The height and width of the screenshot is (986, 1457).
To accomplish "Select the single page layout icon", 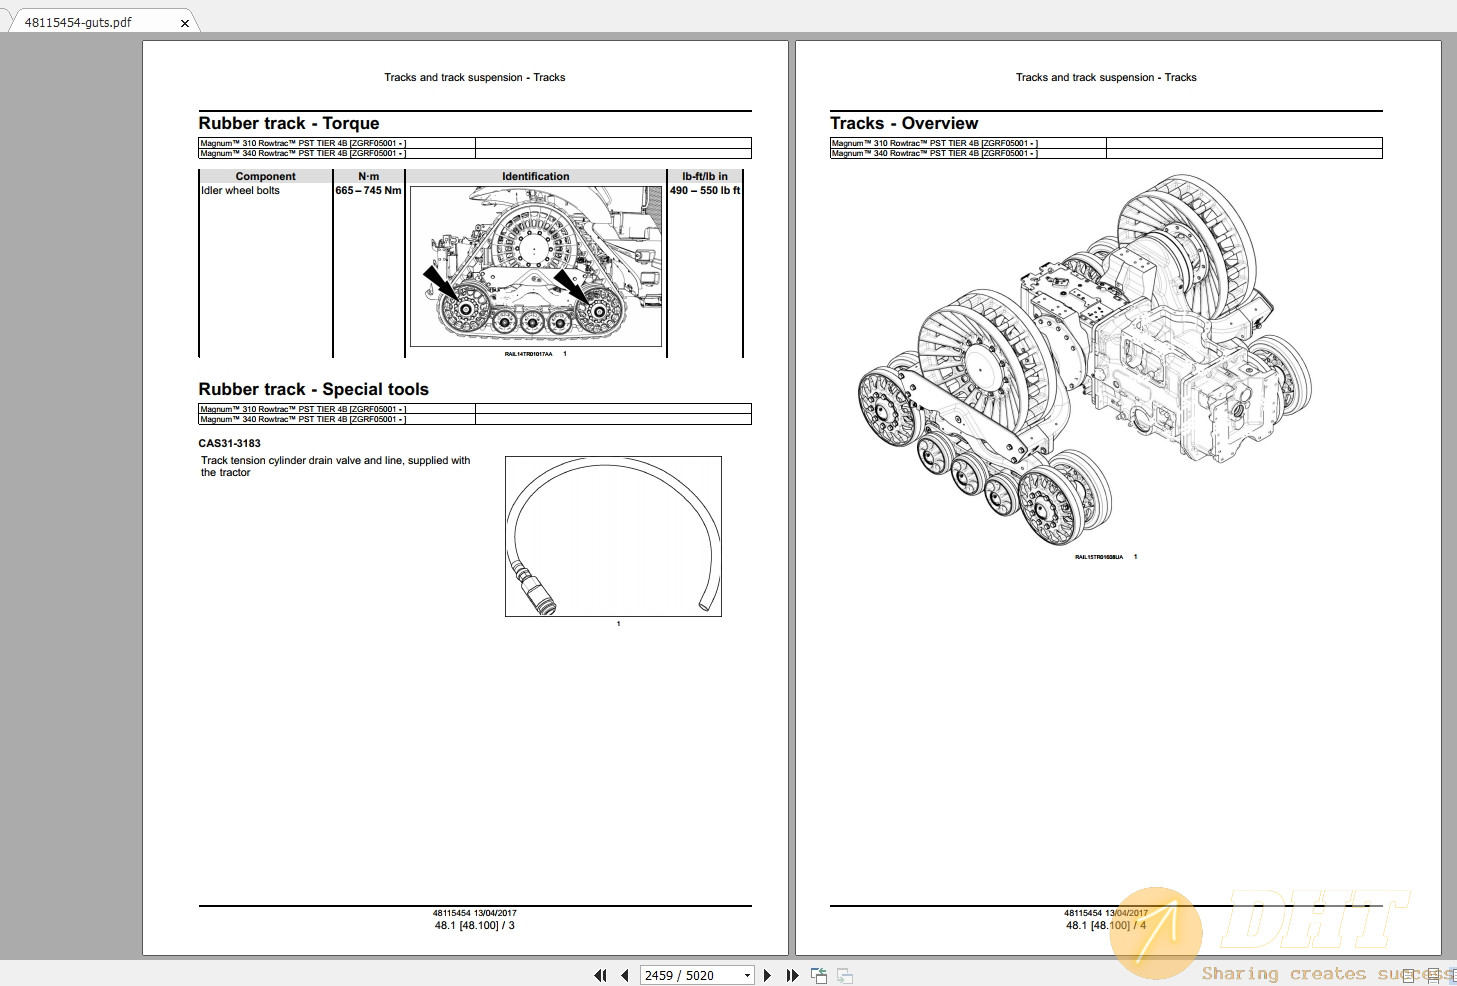I will [1408, 975].
